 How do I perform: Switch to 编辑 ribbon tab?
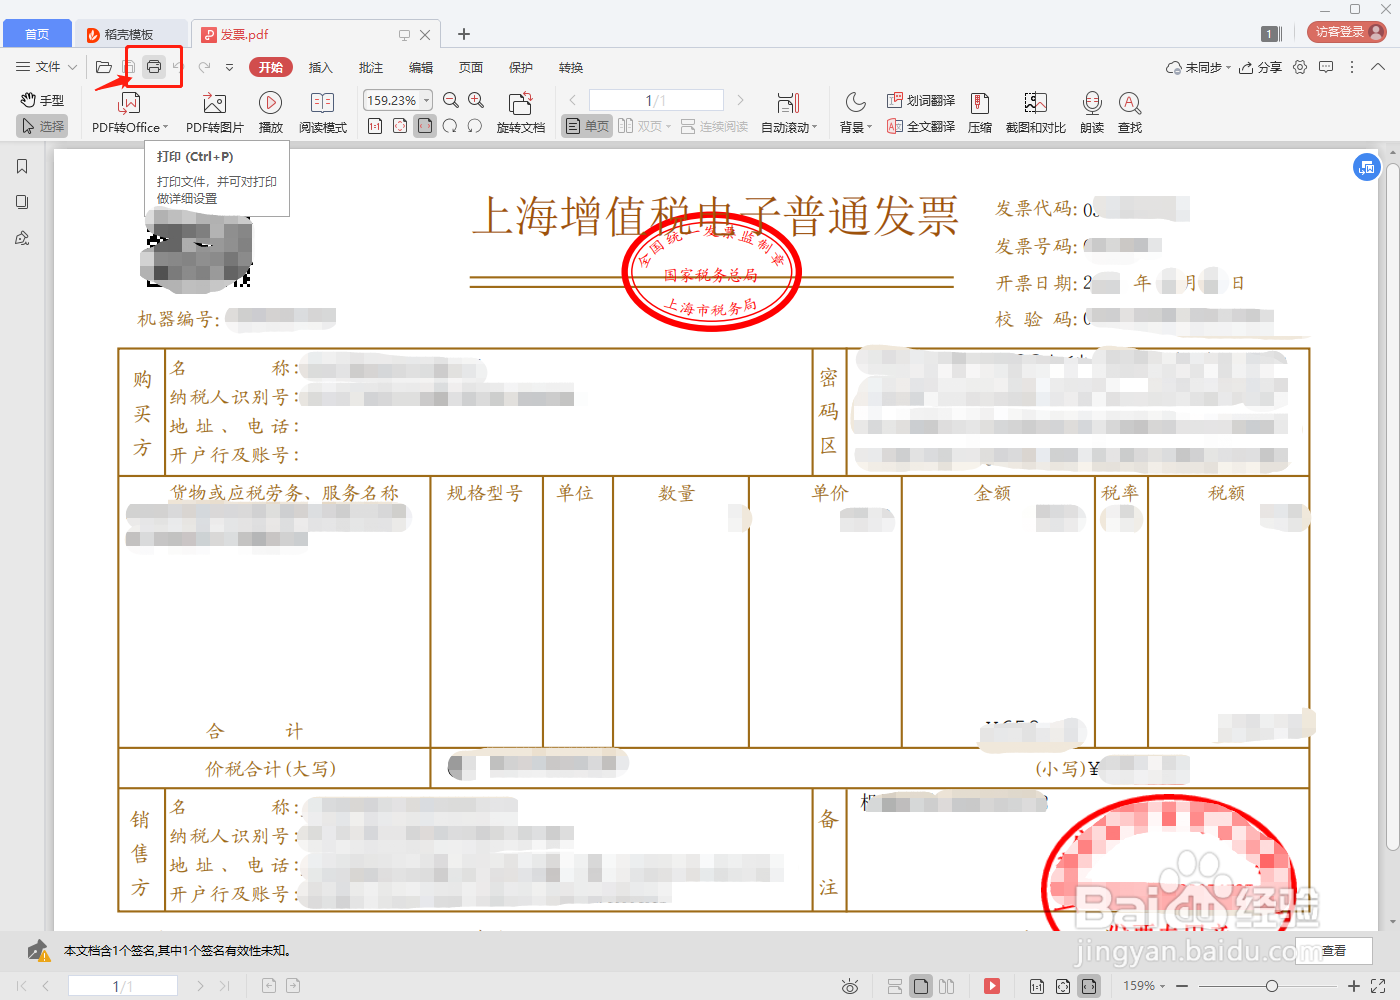tap(421, 67)
